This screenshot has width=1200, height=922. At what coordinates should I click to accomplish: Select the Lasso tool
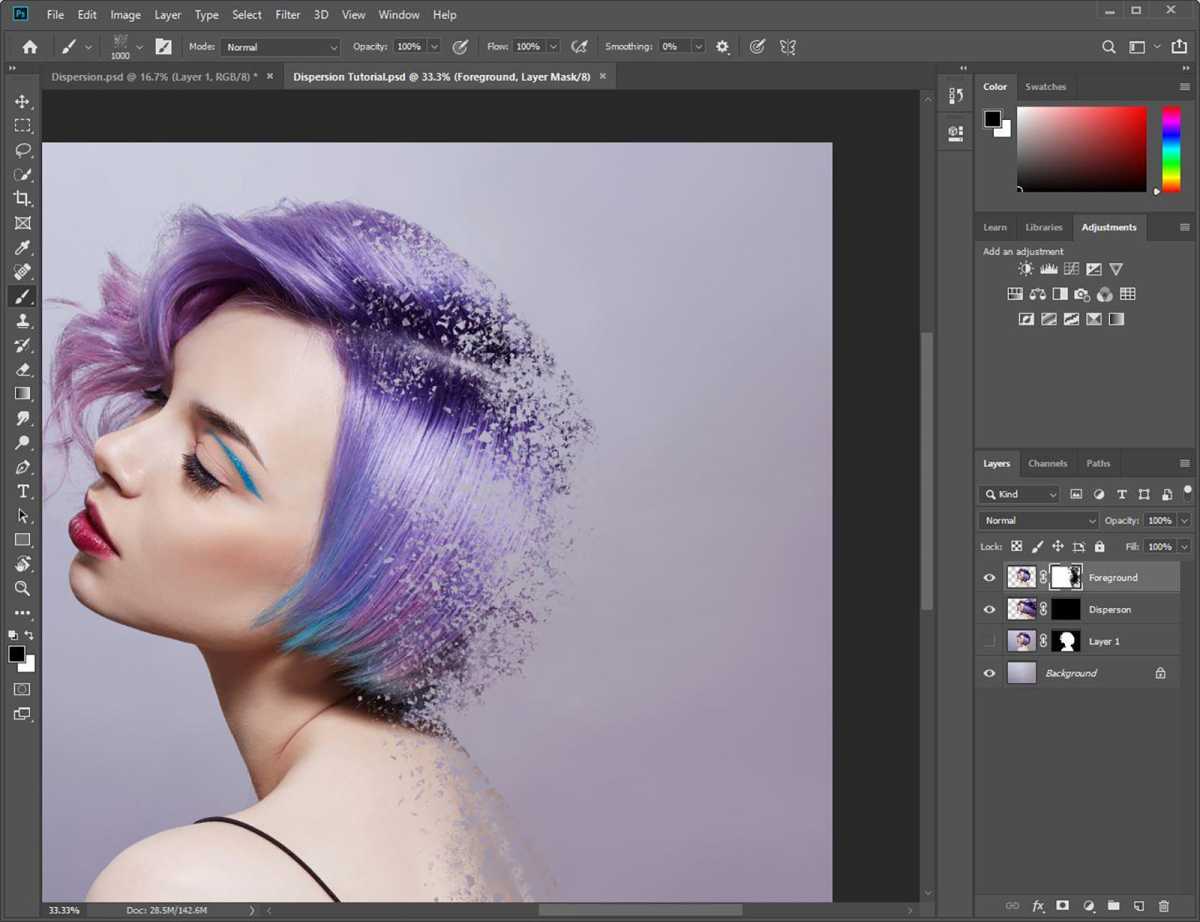click(x=22, y=150)
